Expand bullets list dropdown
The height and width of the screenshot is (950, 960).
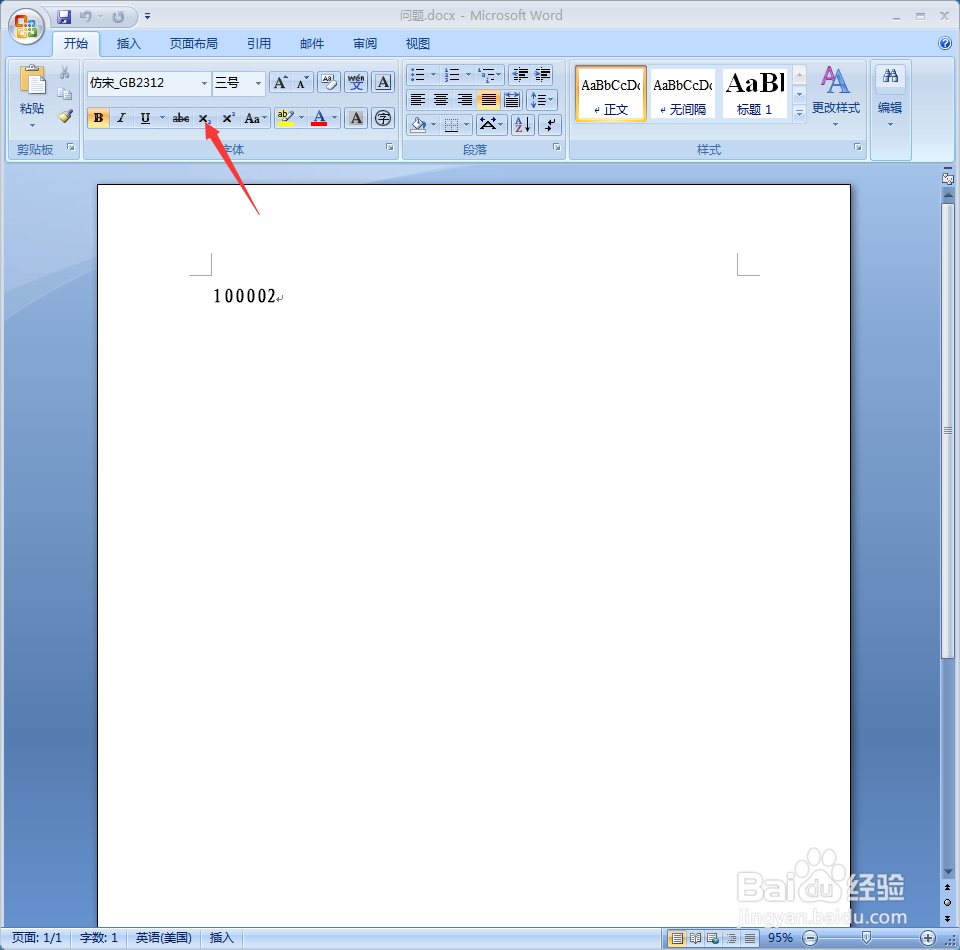point(433,75)
